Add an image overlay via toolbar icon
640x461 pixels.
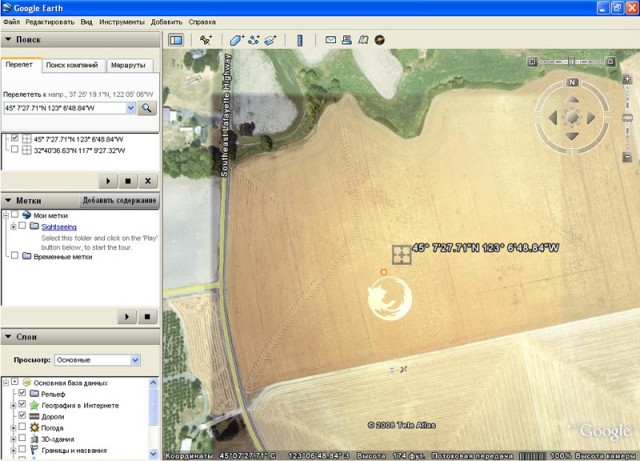[x=270, y=40]
